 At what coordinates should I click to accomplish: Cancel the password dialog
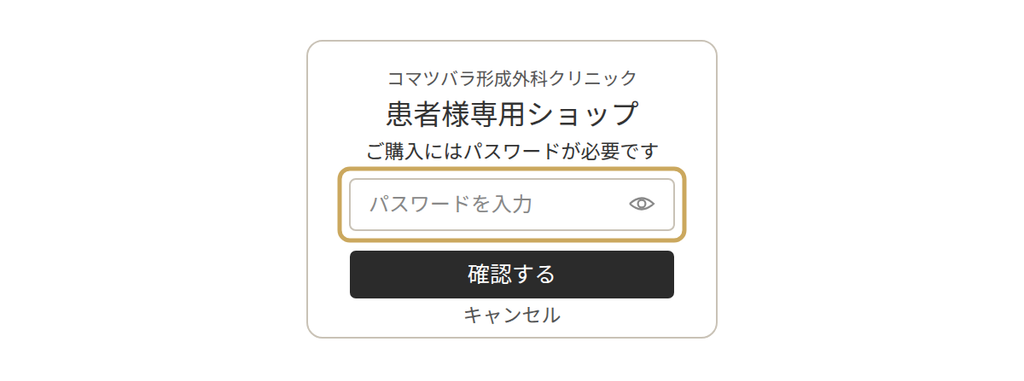(x=511, y=315)
